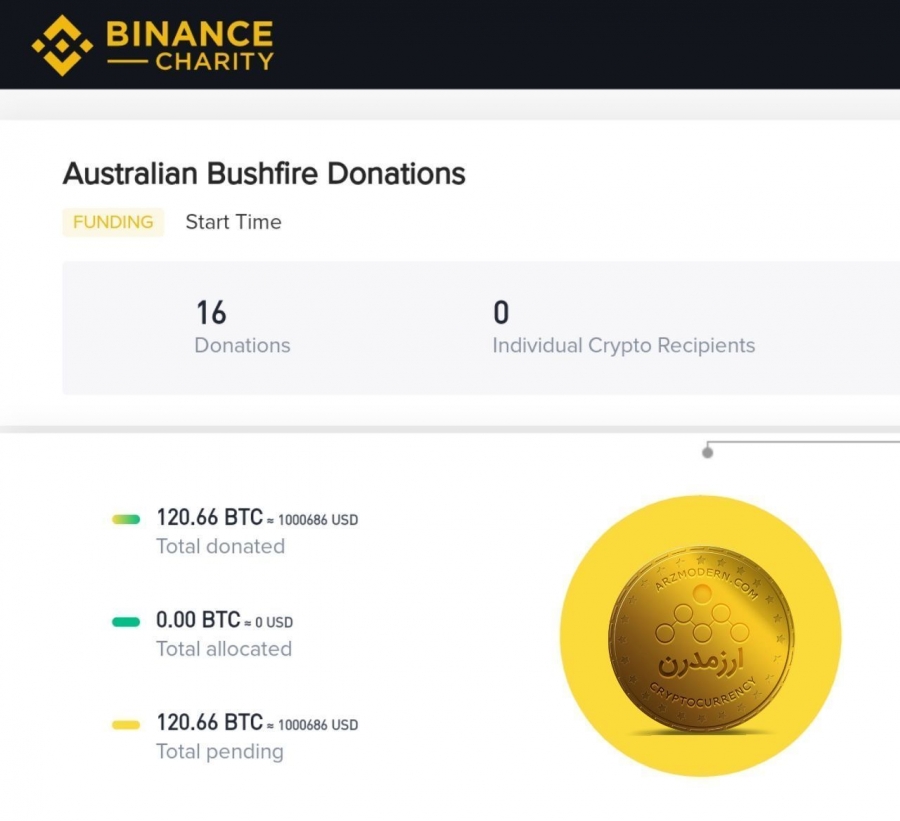Image resolution: width=900 pixels, height=821 pixels.
Task: Click the gray timeline dot marker
Action: 708,453
